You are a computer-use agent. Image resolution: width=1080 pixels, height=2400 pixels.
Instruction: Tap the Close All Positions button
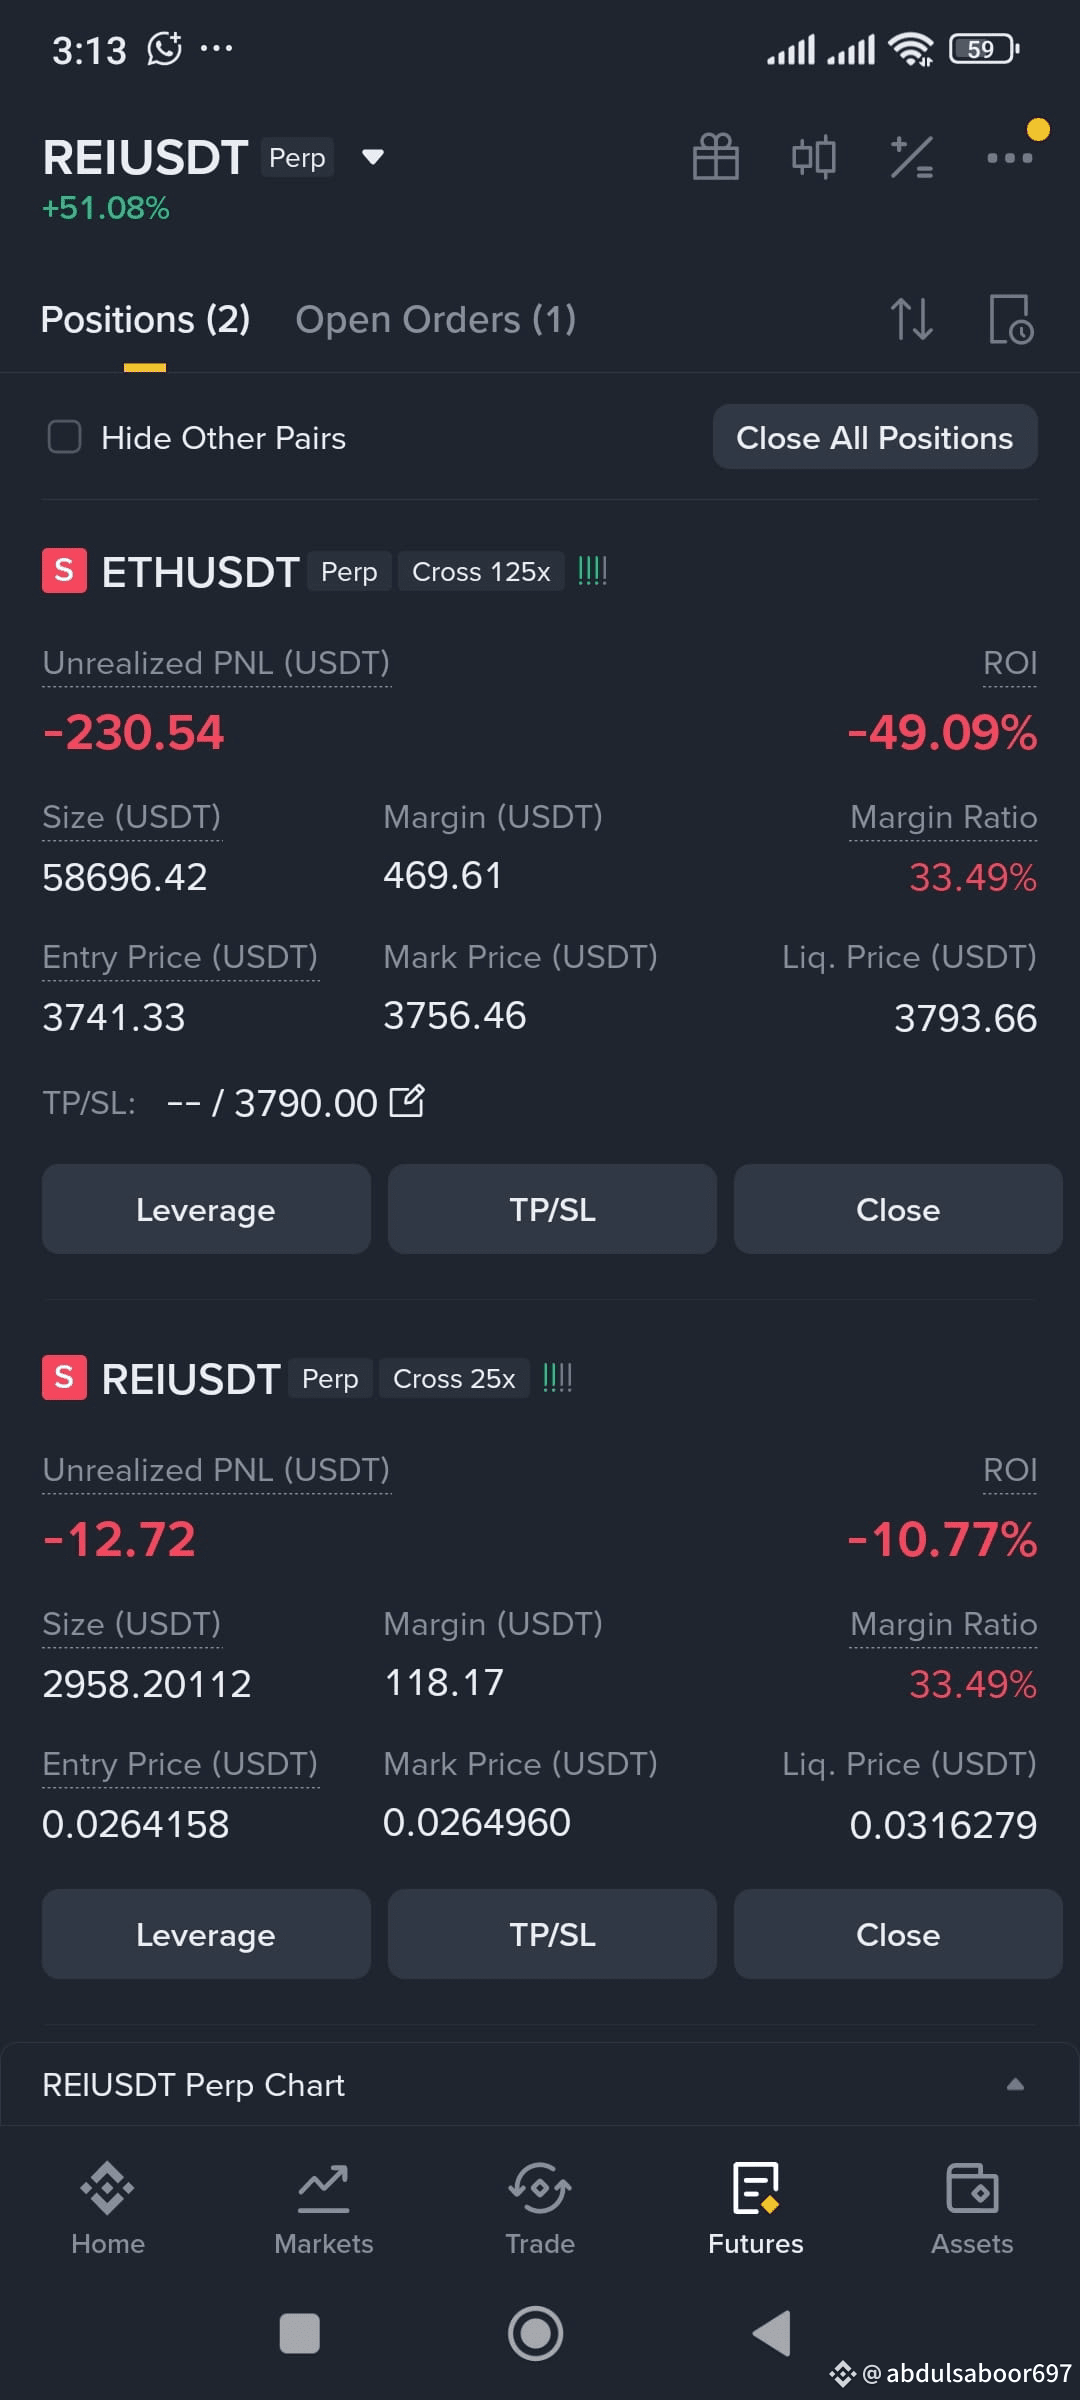pyautogui.click(x=875, y=437)
